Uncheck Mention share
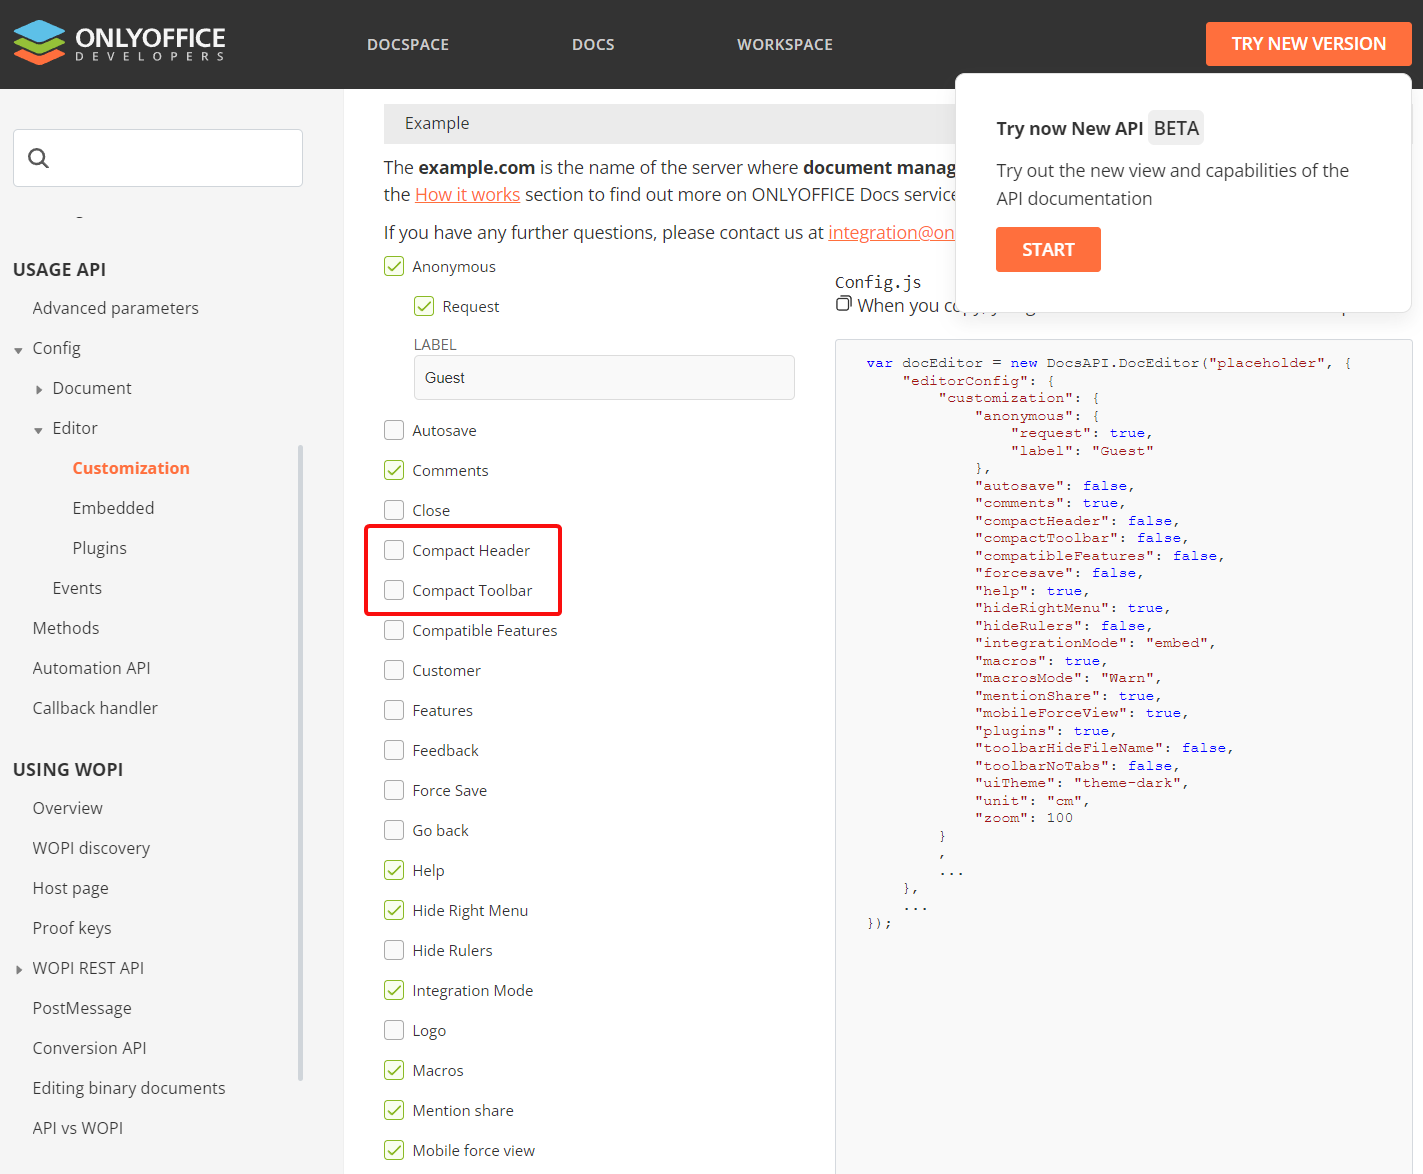The width and height of the screenshot is (1423, 1174). 394,1110
